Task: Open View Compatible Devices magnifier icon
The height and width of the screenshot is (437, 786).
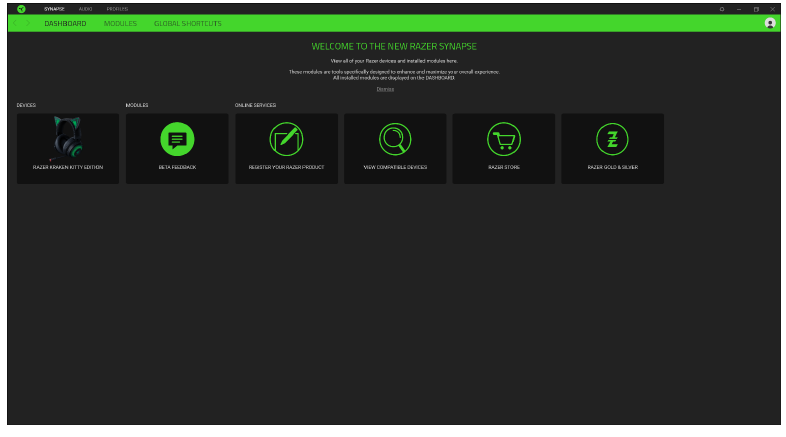Action: 395,139
